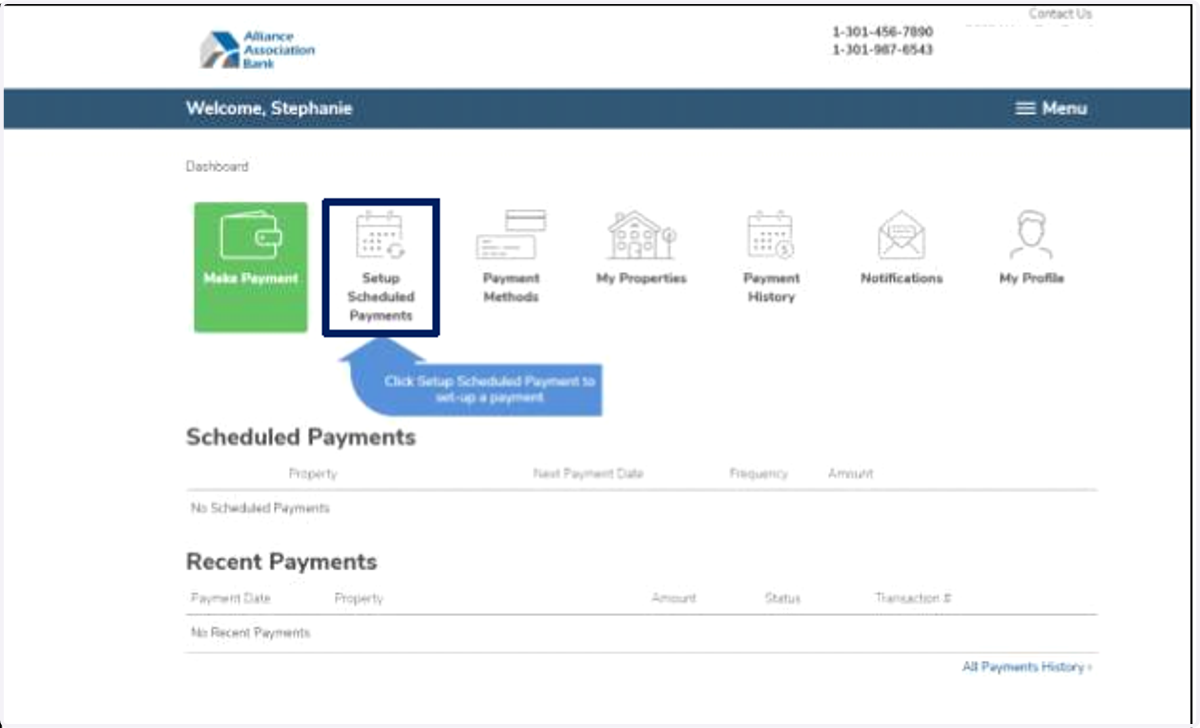Click the Next Payment Date column header
Viewport: 1200px width, 728px height.
(x=588, y=473)
